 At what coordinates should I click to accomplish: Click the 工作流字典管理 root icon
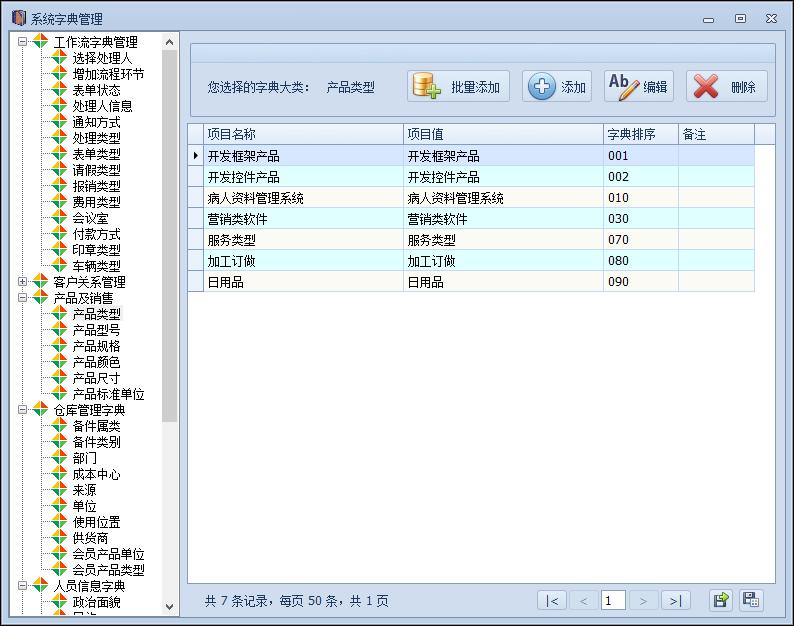[x=40, y=42]
